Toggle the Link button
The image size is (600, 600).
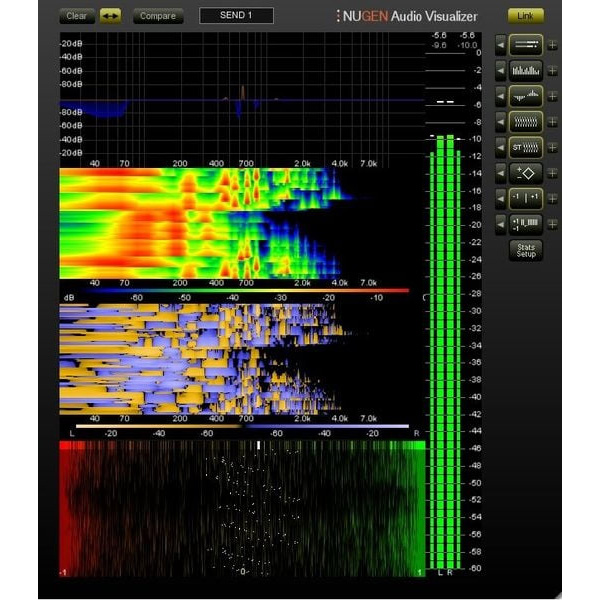(526, 16)
